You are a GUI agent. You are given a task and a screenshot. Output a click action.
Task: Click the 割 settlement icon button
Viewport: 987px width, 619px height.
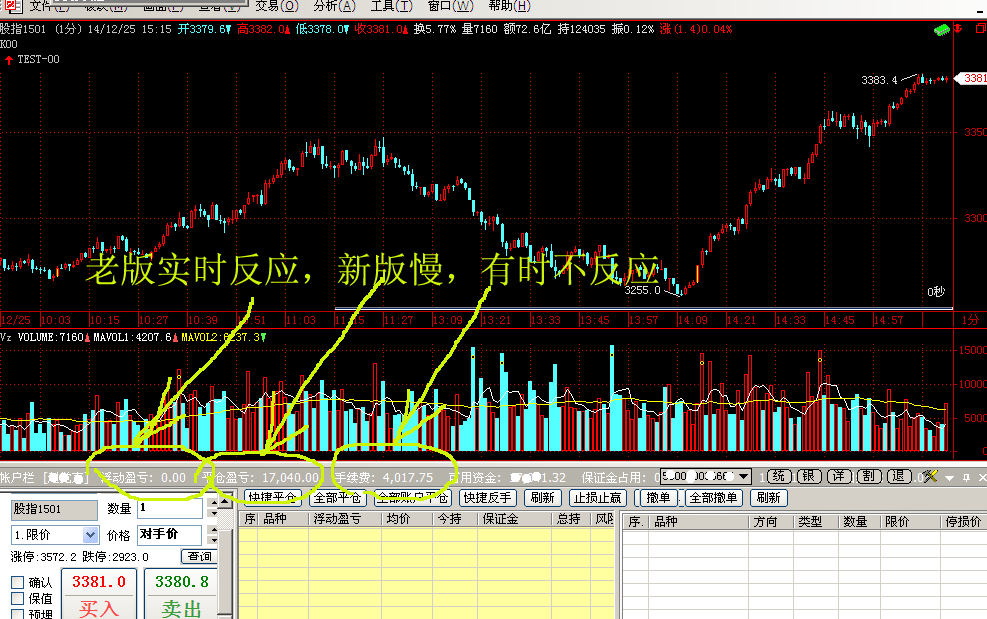871,477
